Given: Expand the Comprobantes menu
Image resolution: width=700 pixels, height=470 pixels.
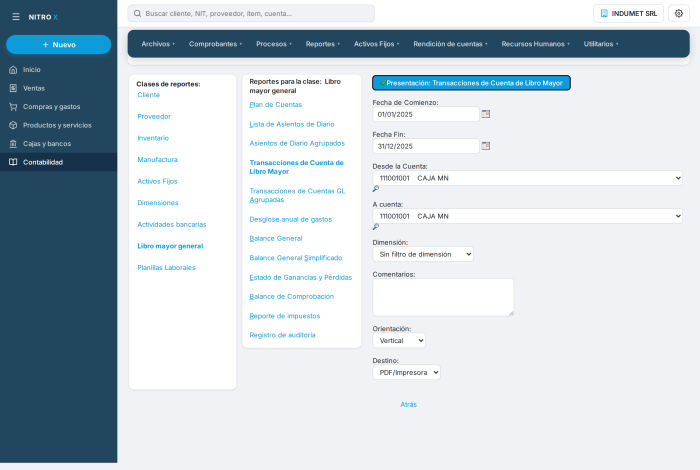Looking at the screenshot, I should (215, 44).
